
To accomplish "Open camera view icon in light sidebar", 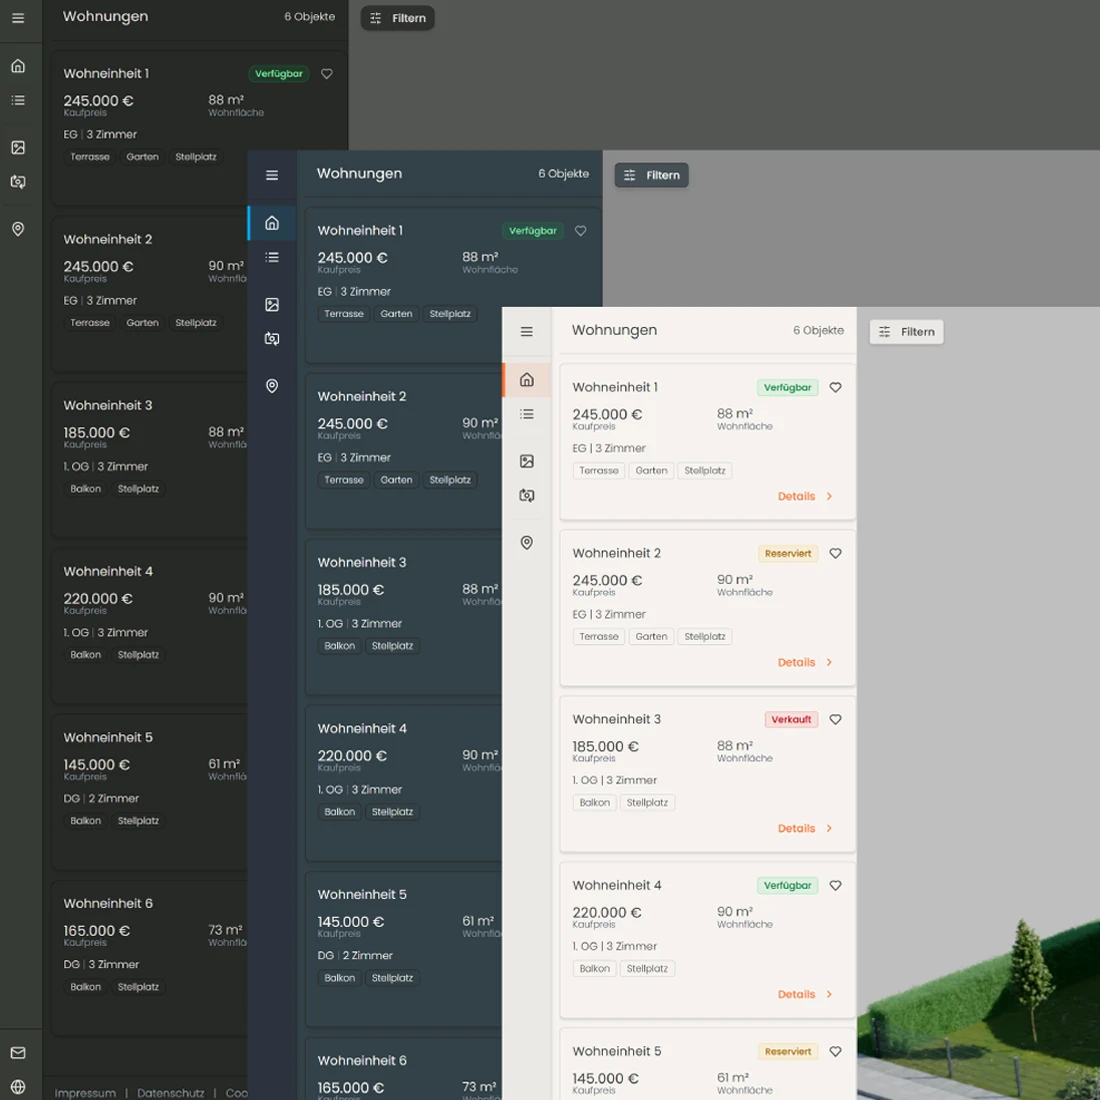I will tap(527, 495).
